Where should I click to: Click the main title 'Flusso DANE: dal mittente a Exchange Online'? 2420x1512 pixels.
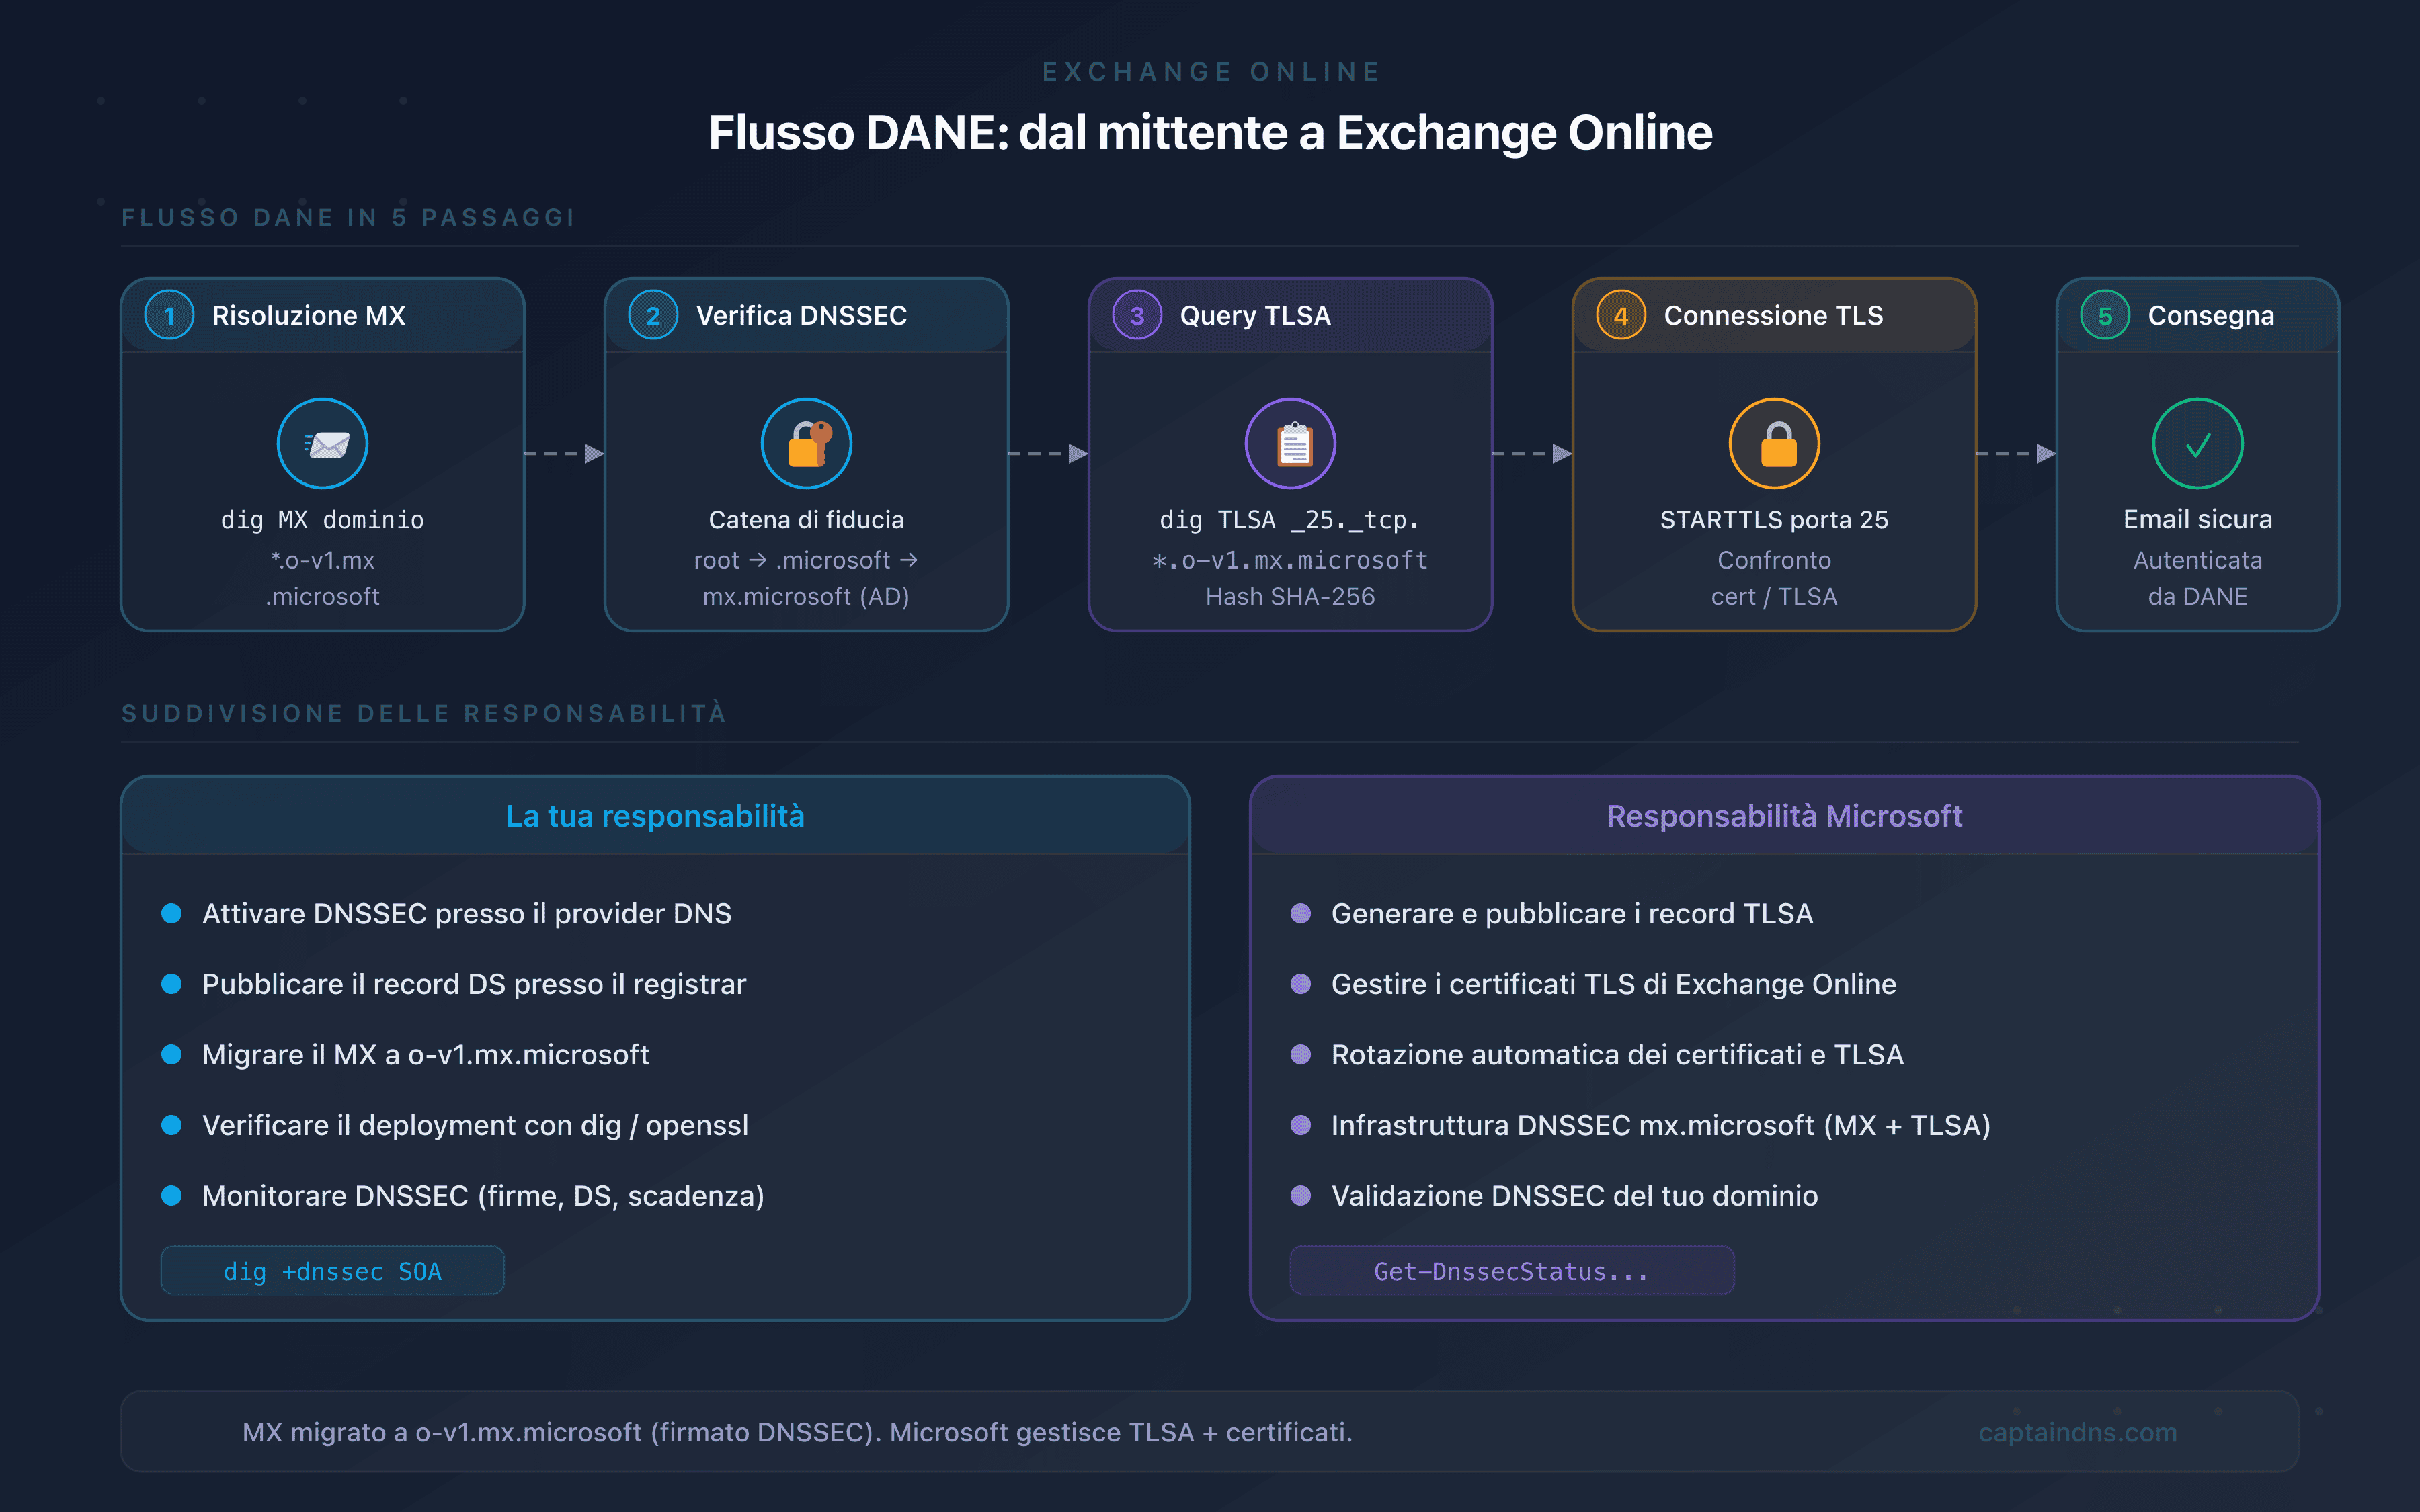pyautogui.click(x=1210, y=133)
